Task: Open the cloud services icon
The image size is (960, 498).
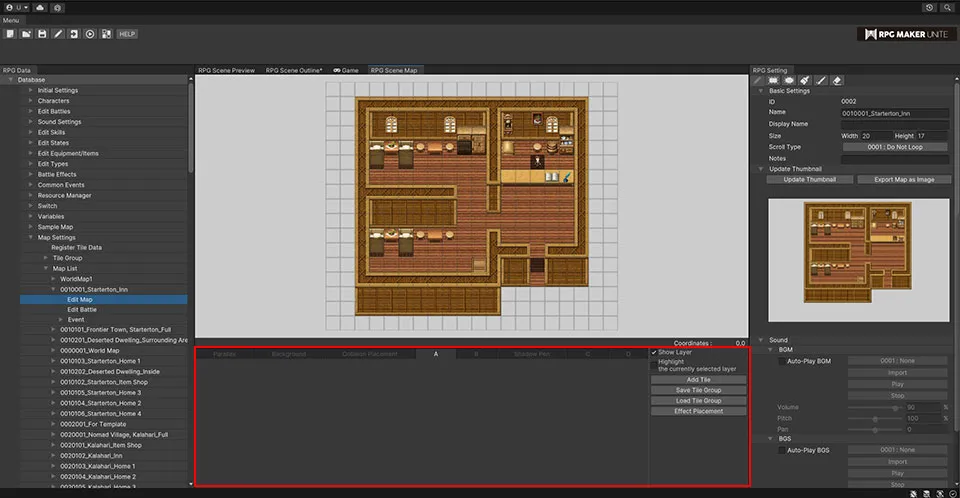Action: 39,7
